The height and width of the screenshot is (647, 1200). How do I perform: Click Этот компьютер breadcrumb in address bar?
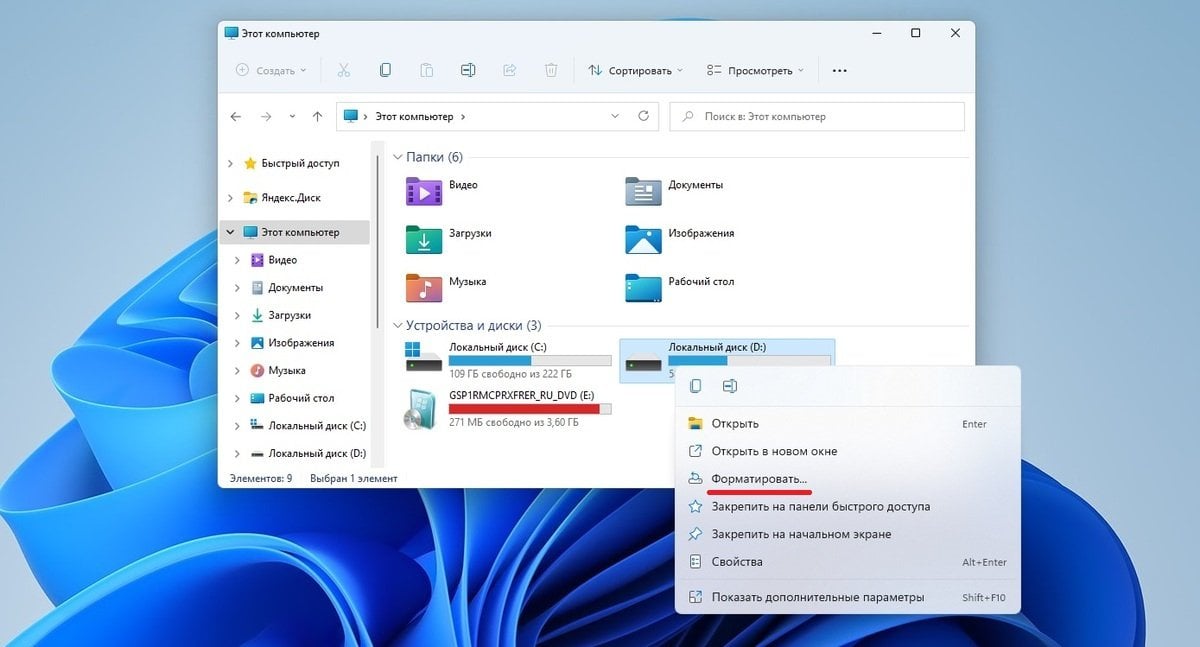click(x=414, y=116)
